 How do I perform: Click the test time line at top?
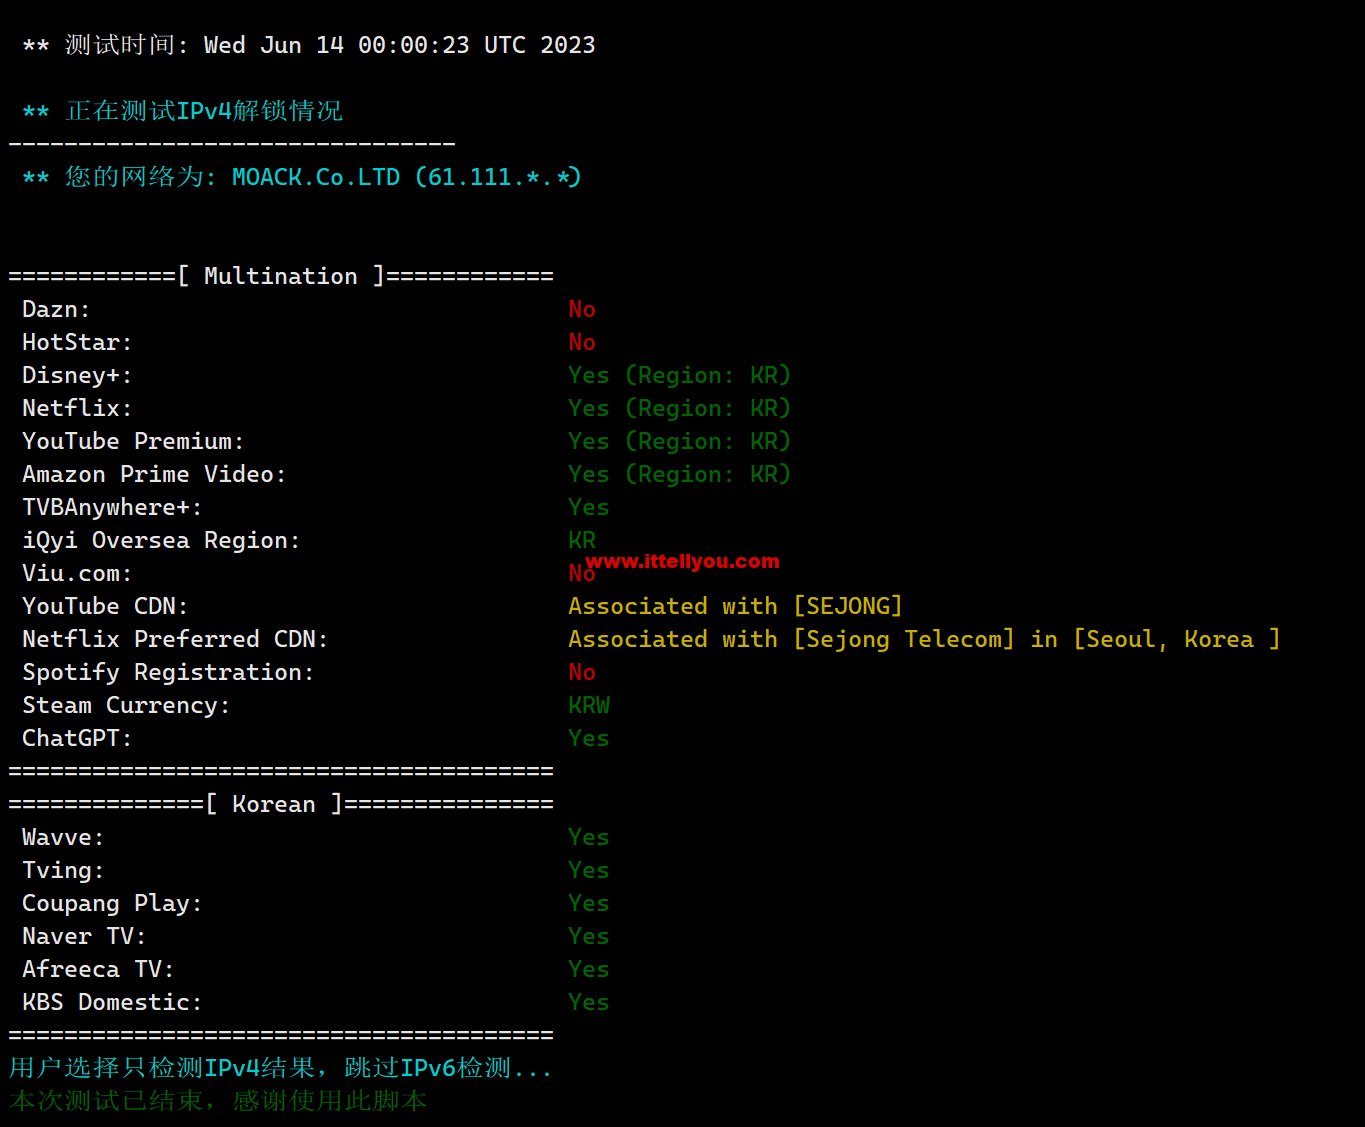click(x=309, y=45)
